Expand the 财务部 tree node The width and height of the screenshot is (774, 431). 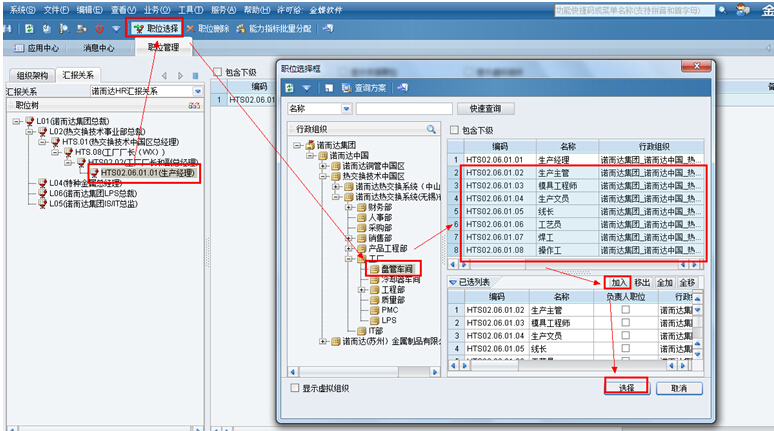coord(349,208)
